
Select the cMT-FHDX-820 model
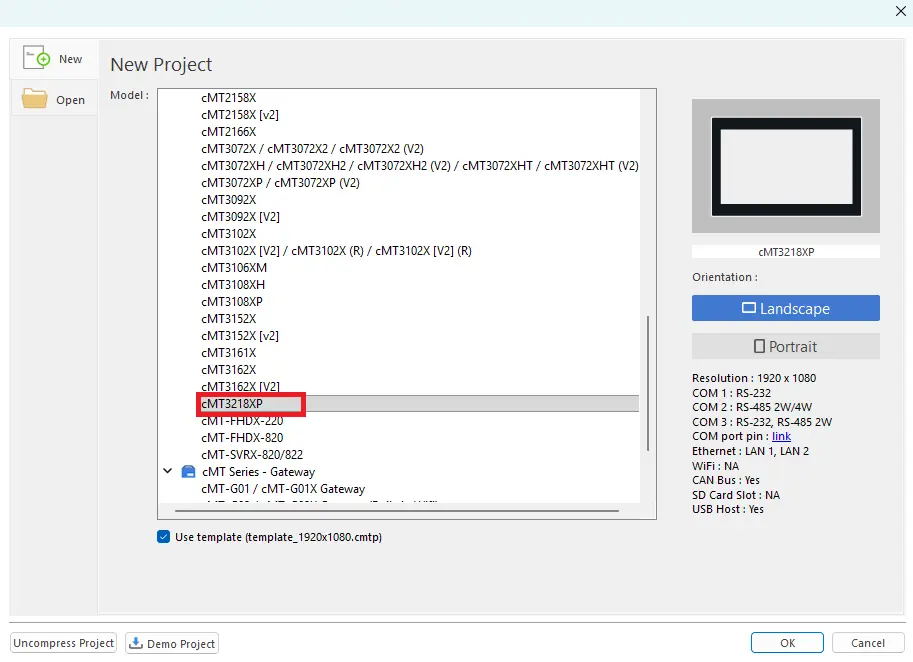point(240,437)
